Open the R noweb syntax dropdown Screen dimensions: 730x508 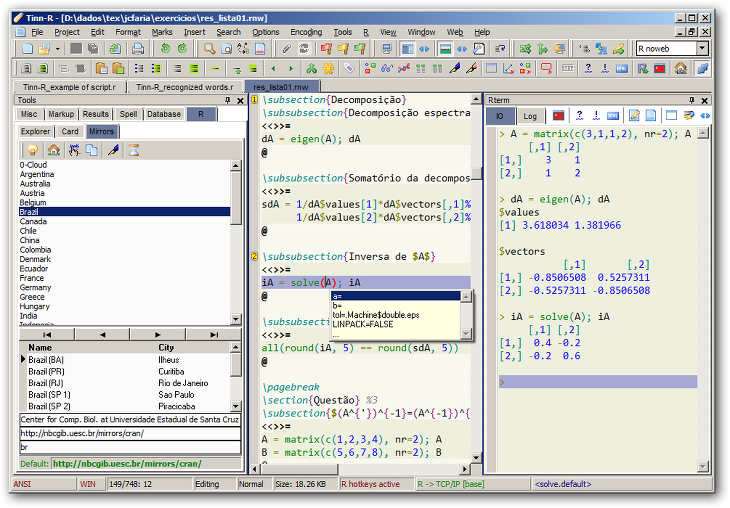(702, 48)
